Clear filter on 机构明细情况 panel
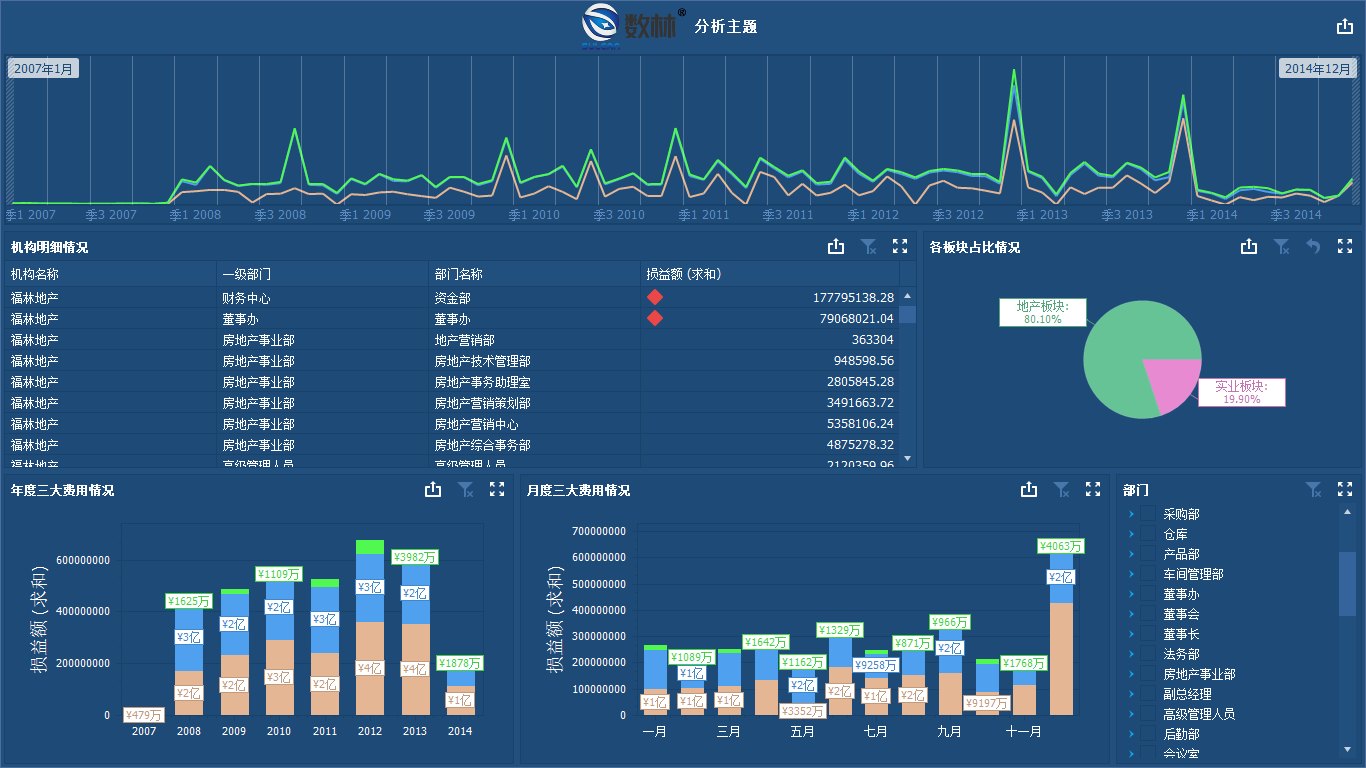The height and width of the screenshot is (768, 1366). (868, 246)
